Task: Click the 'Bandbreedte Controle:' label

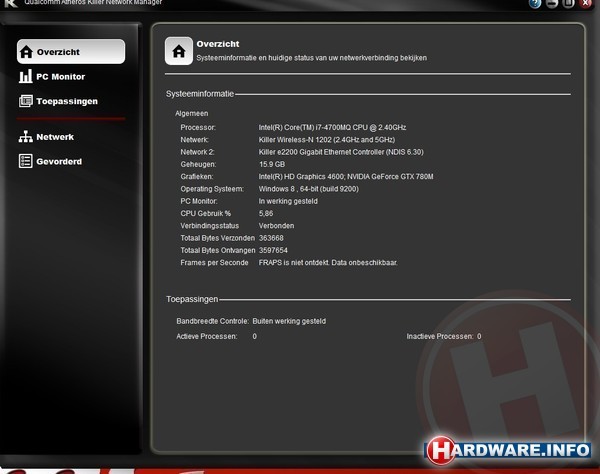Action: [212, 321]
